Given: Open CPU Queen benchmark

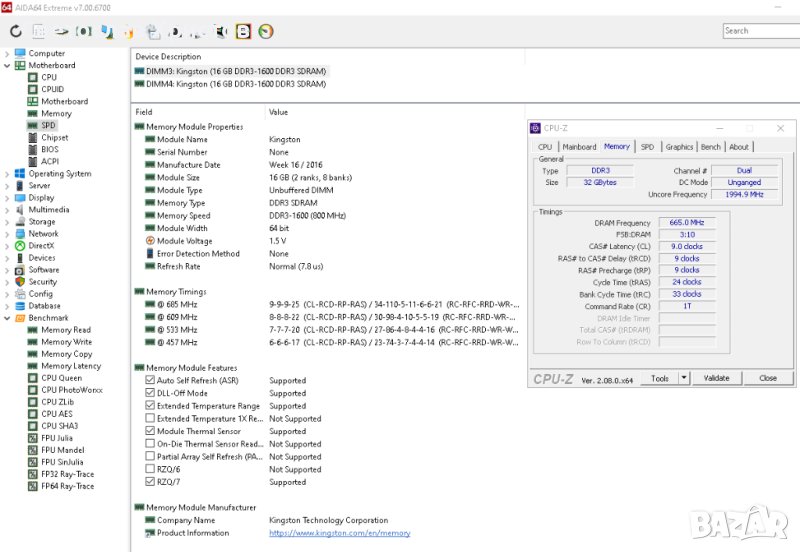Looking at the screenshot, I should pyautogui.click(x=61, y=378).
